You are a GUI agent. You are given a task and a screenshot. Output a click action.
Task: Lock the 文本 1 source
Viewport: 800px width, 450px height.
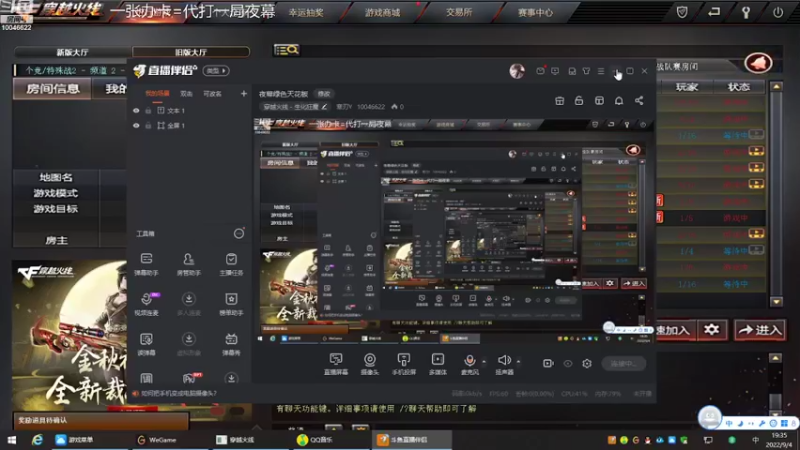tap(148, 110)
